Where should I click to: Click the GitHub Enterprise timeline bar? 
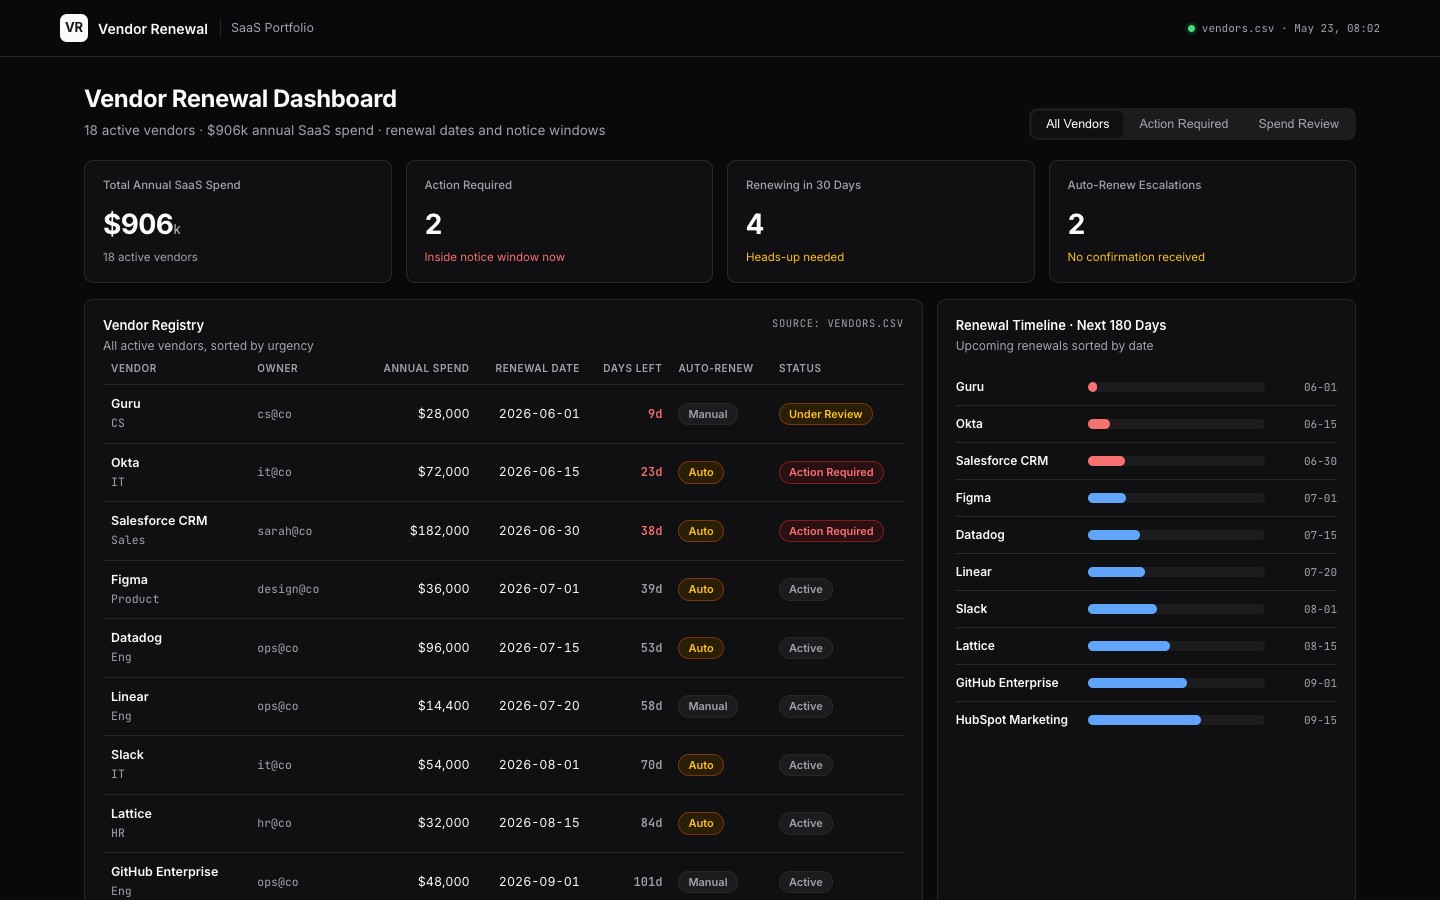[1176, 683]
